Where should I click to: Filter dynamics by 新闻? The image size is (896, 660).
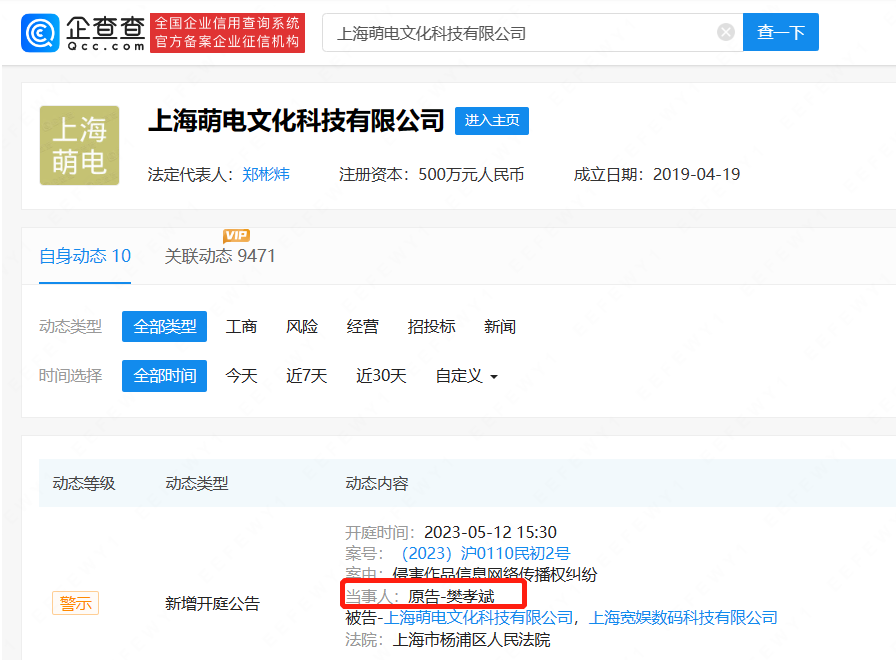pyautogui.click(x=500, y=326)
